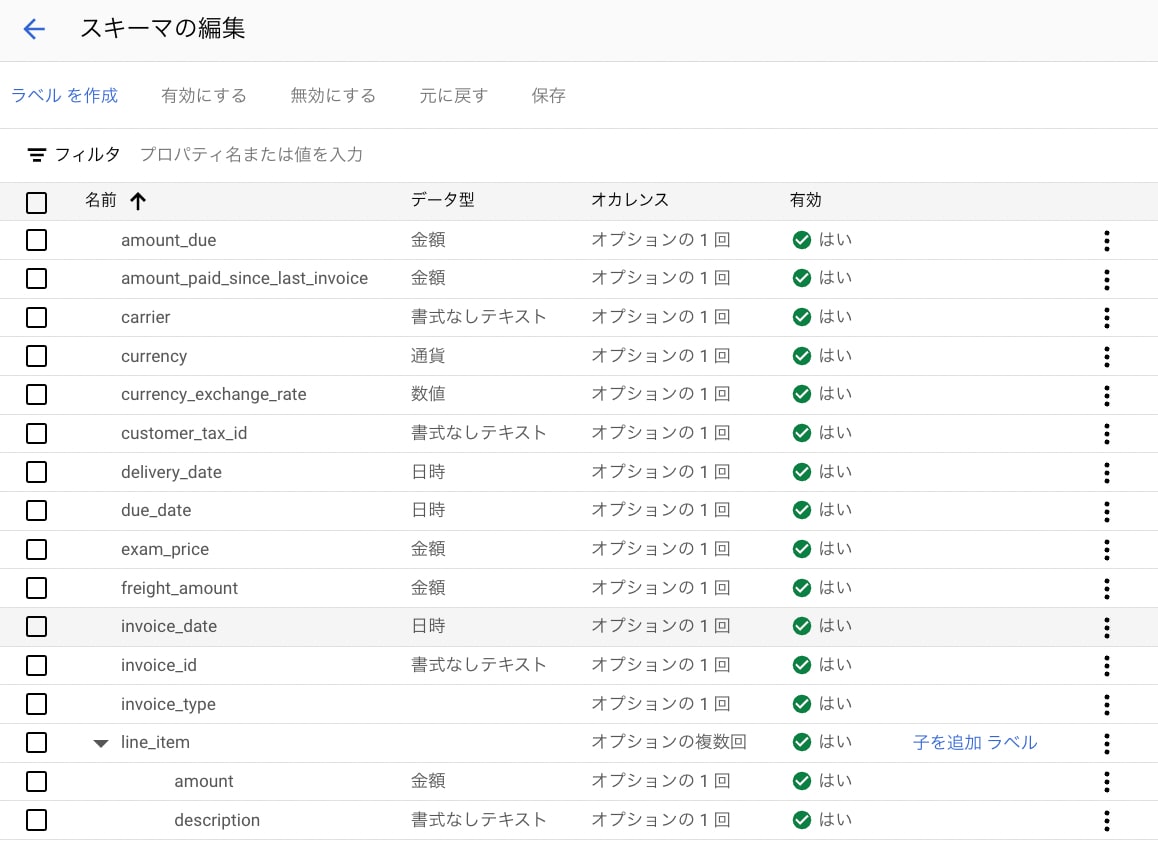
Task: Open three-dot menu for amount child row
Action: coord(1106,782)
